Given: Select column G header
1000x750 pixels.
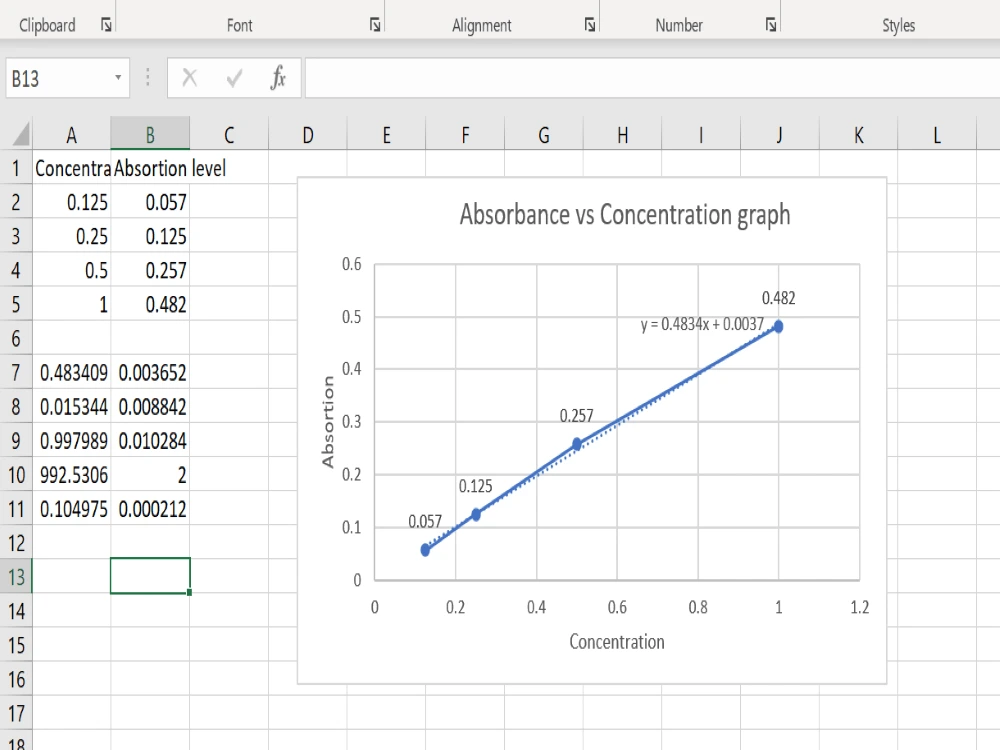Looking at the screenshot, I should pyautogui.click(x=544, y=135).
